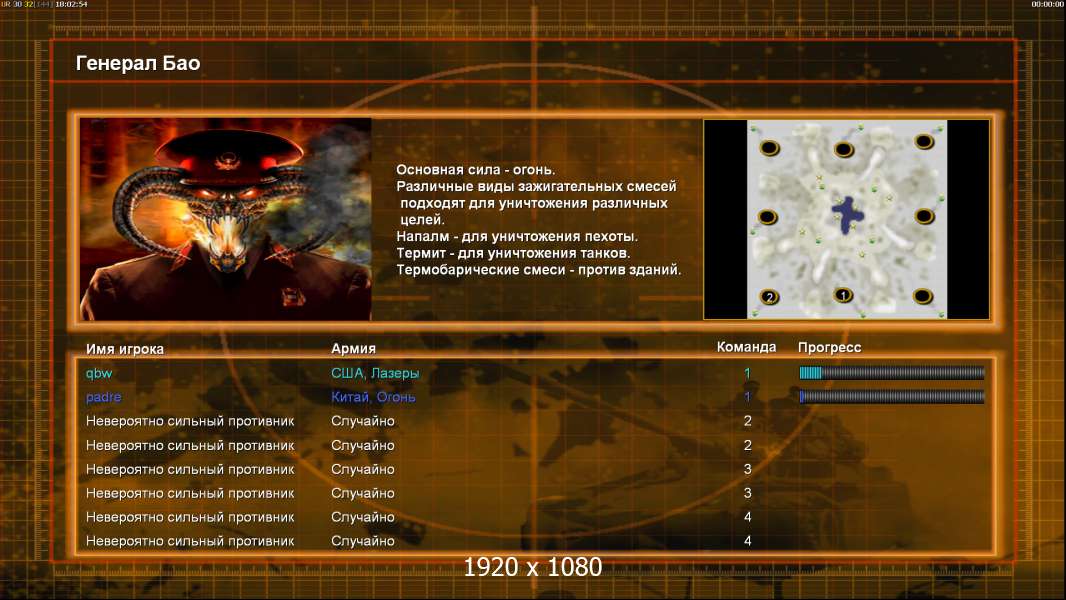Select start position marked 1 on minimap
This screenshot has height=600, width=1066.
point(843,295)
